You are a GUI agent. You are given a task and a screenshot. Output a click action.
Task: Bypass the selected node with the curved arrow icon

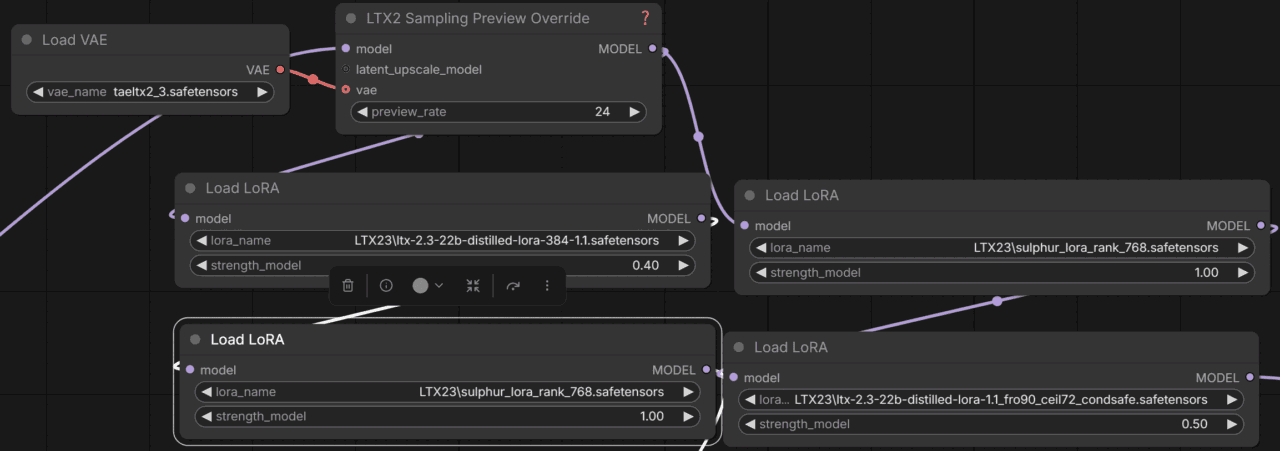click(x=513, y=285)
